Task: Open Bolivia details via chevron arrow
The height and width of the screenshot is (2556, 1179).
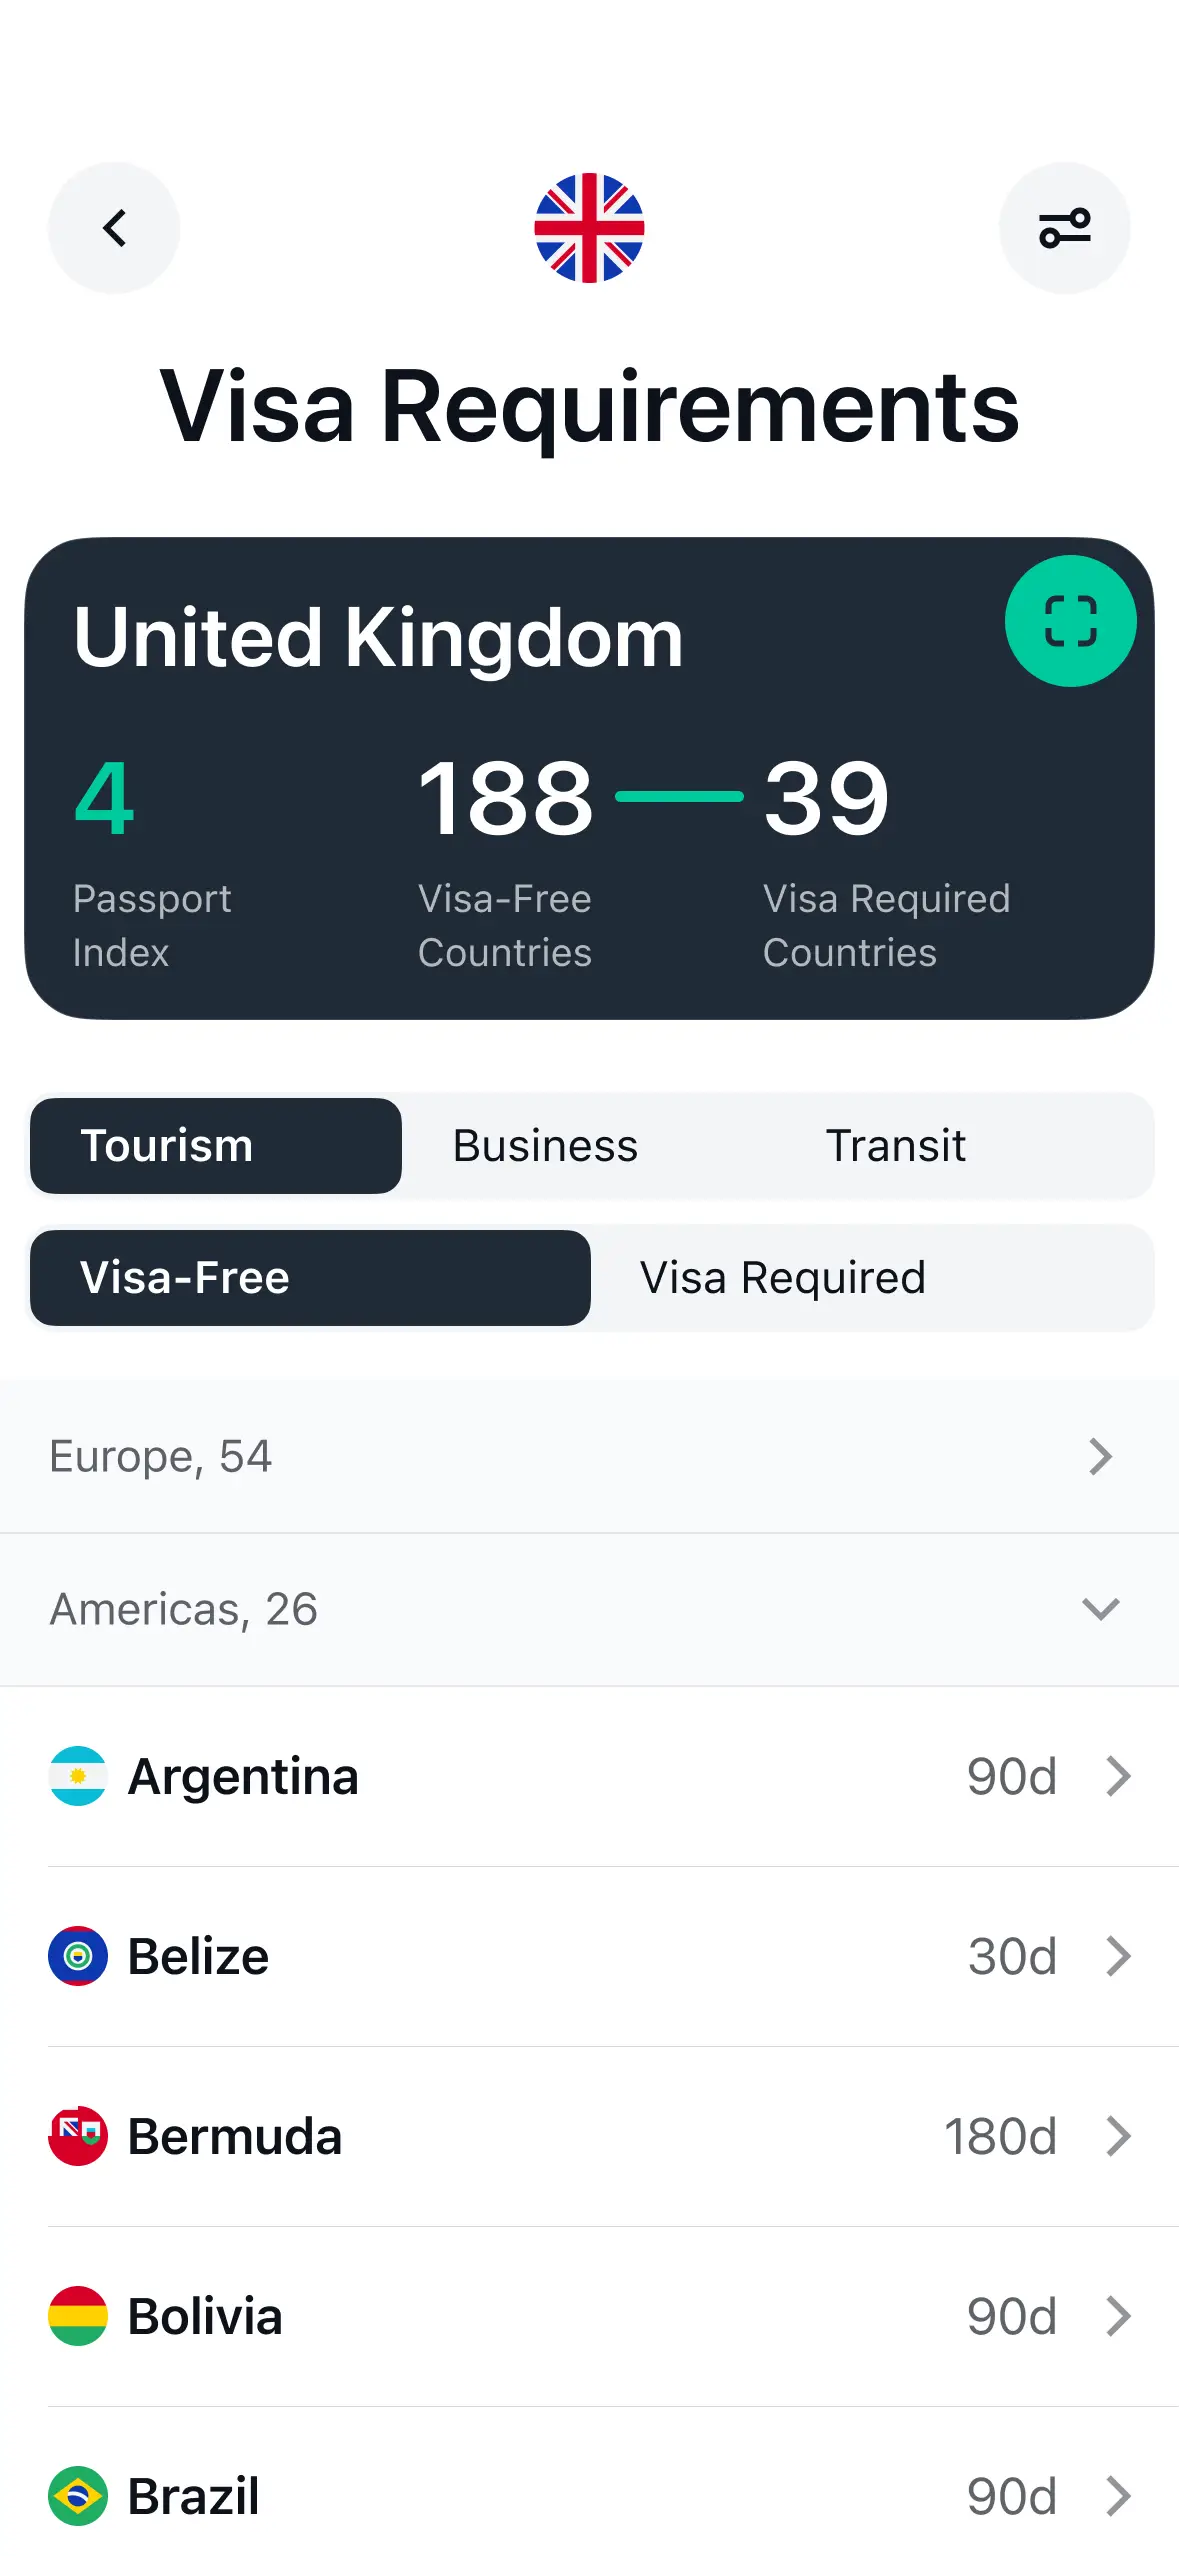Action: (x=1118, y=2316)
